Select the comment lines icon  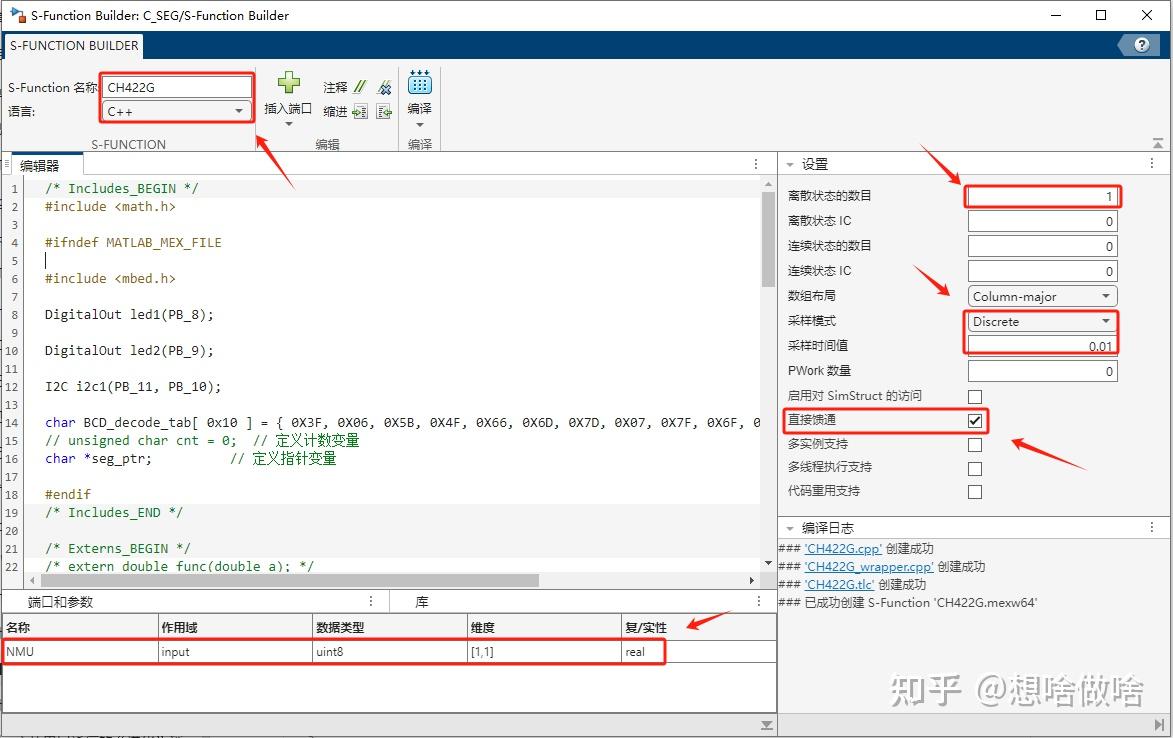click(x=360, y=88)
